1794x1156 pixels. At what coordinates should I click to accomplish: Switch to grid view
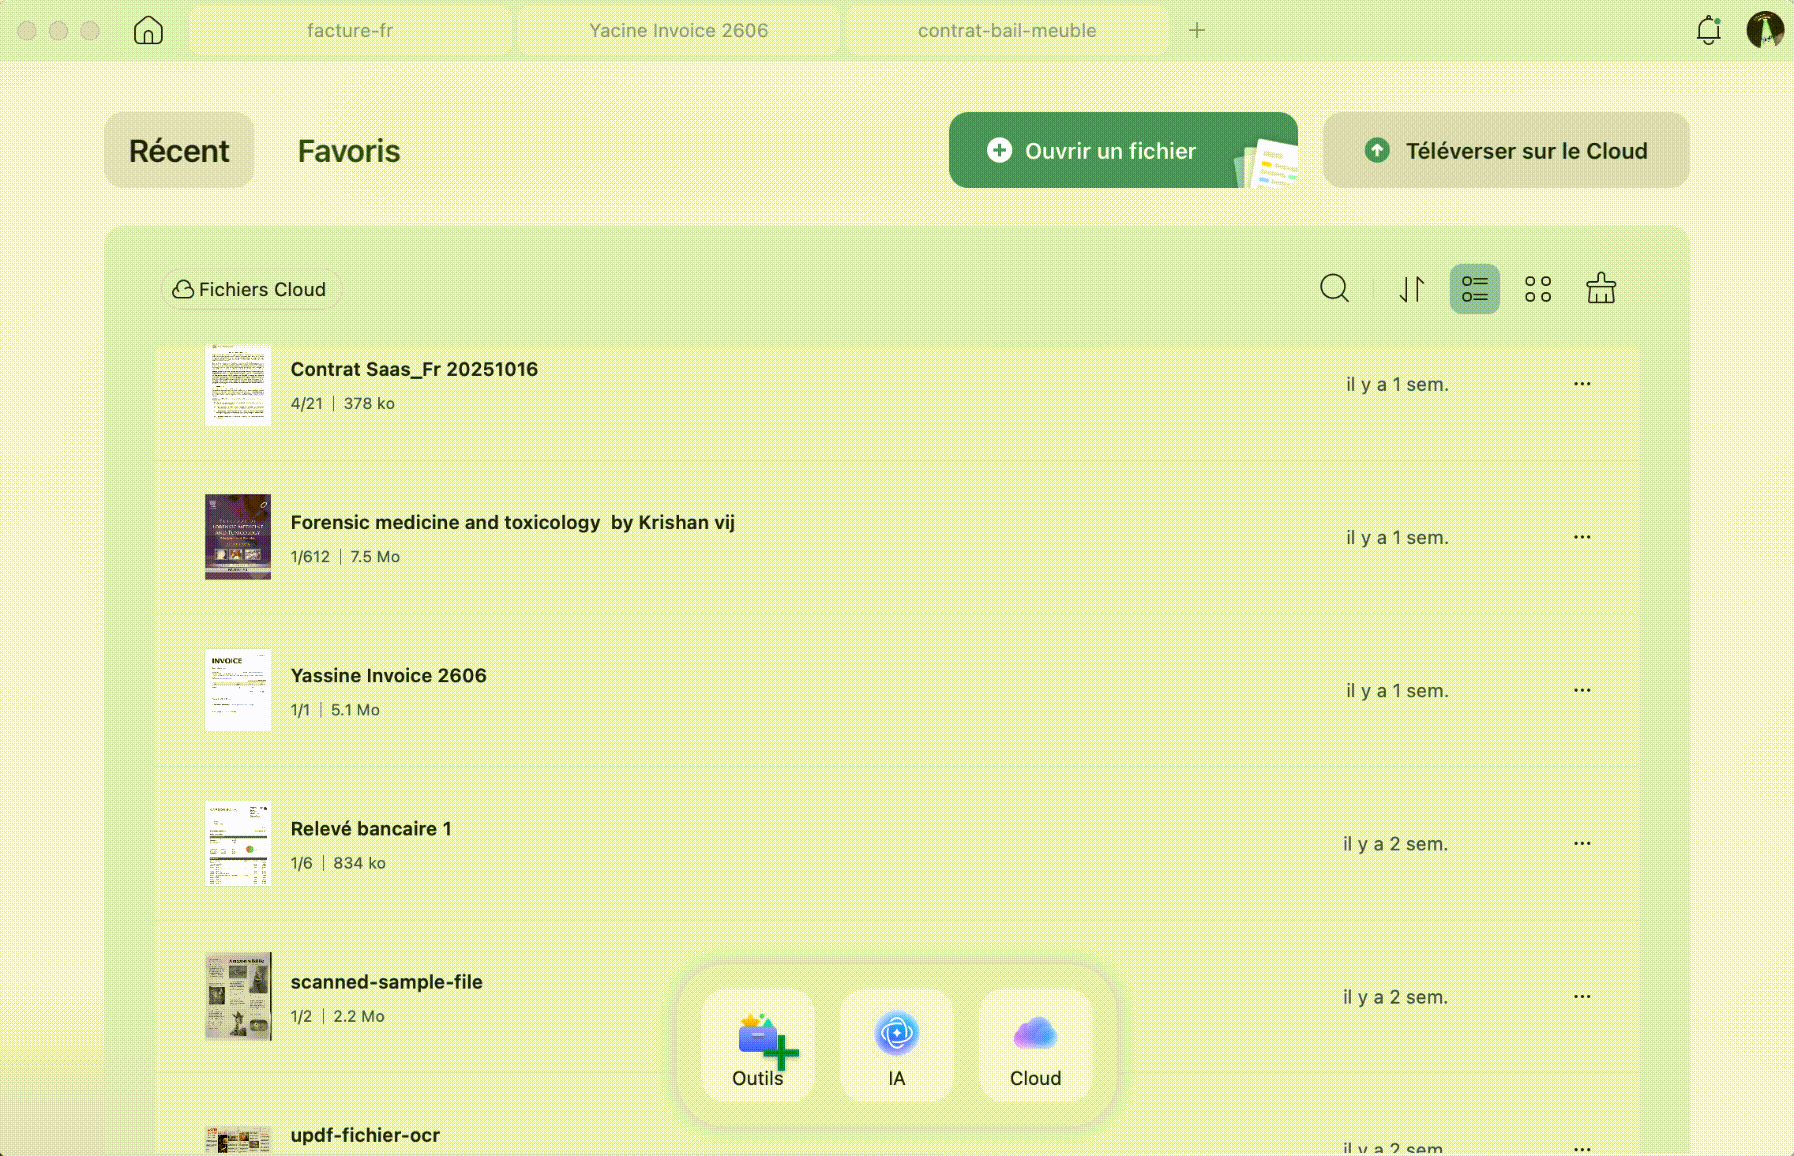pyautogui.click(x=1537, y=289)
